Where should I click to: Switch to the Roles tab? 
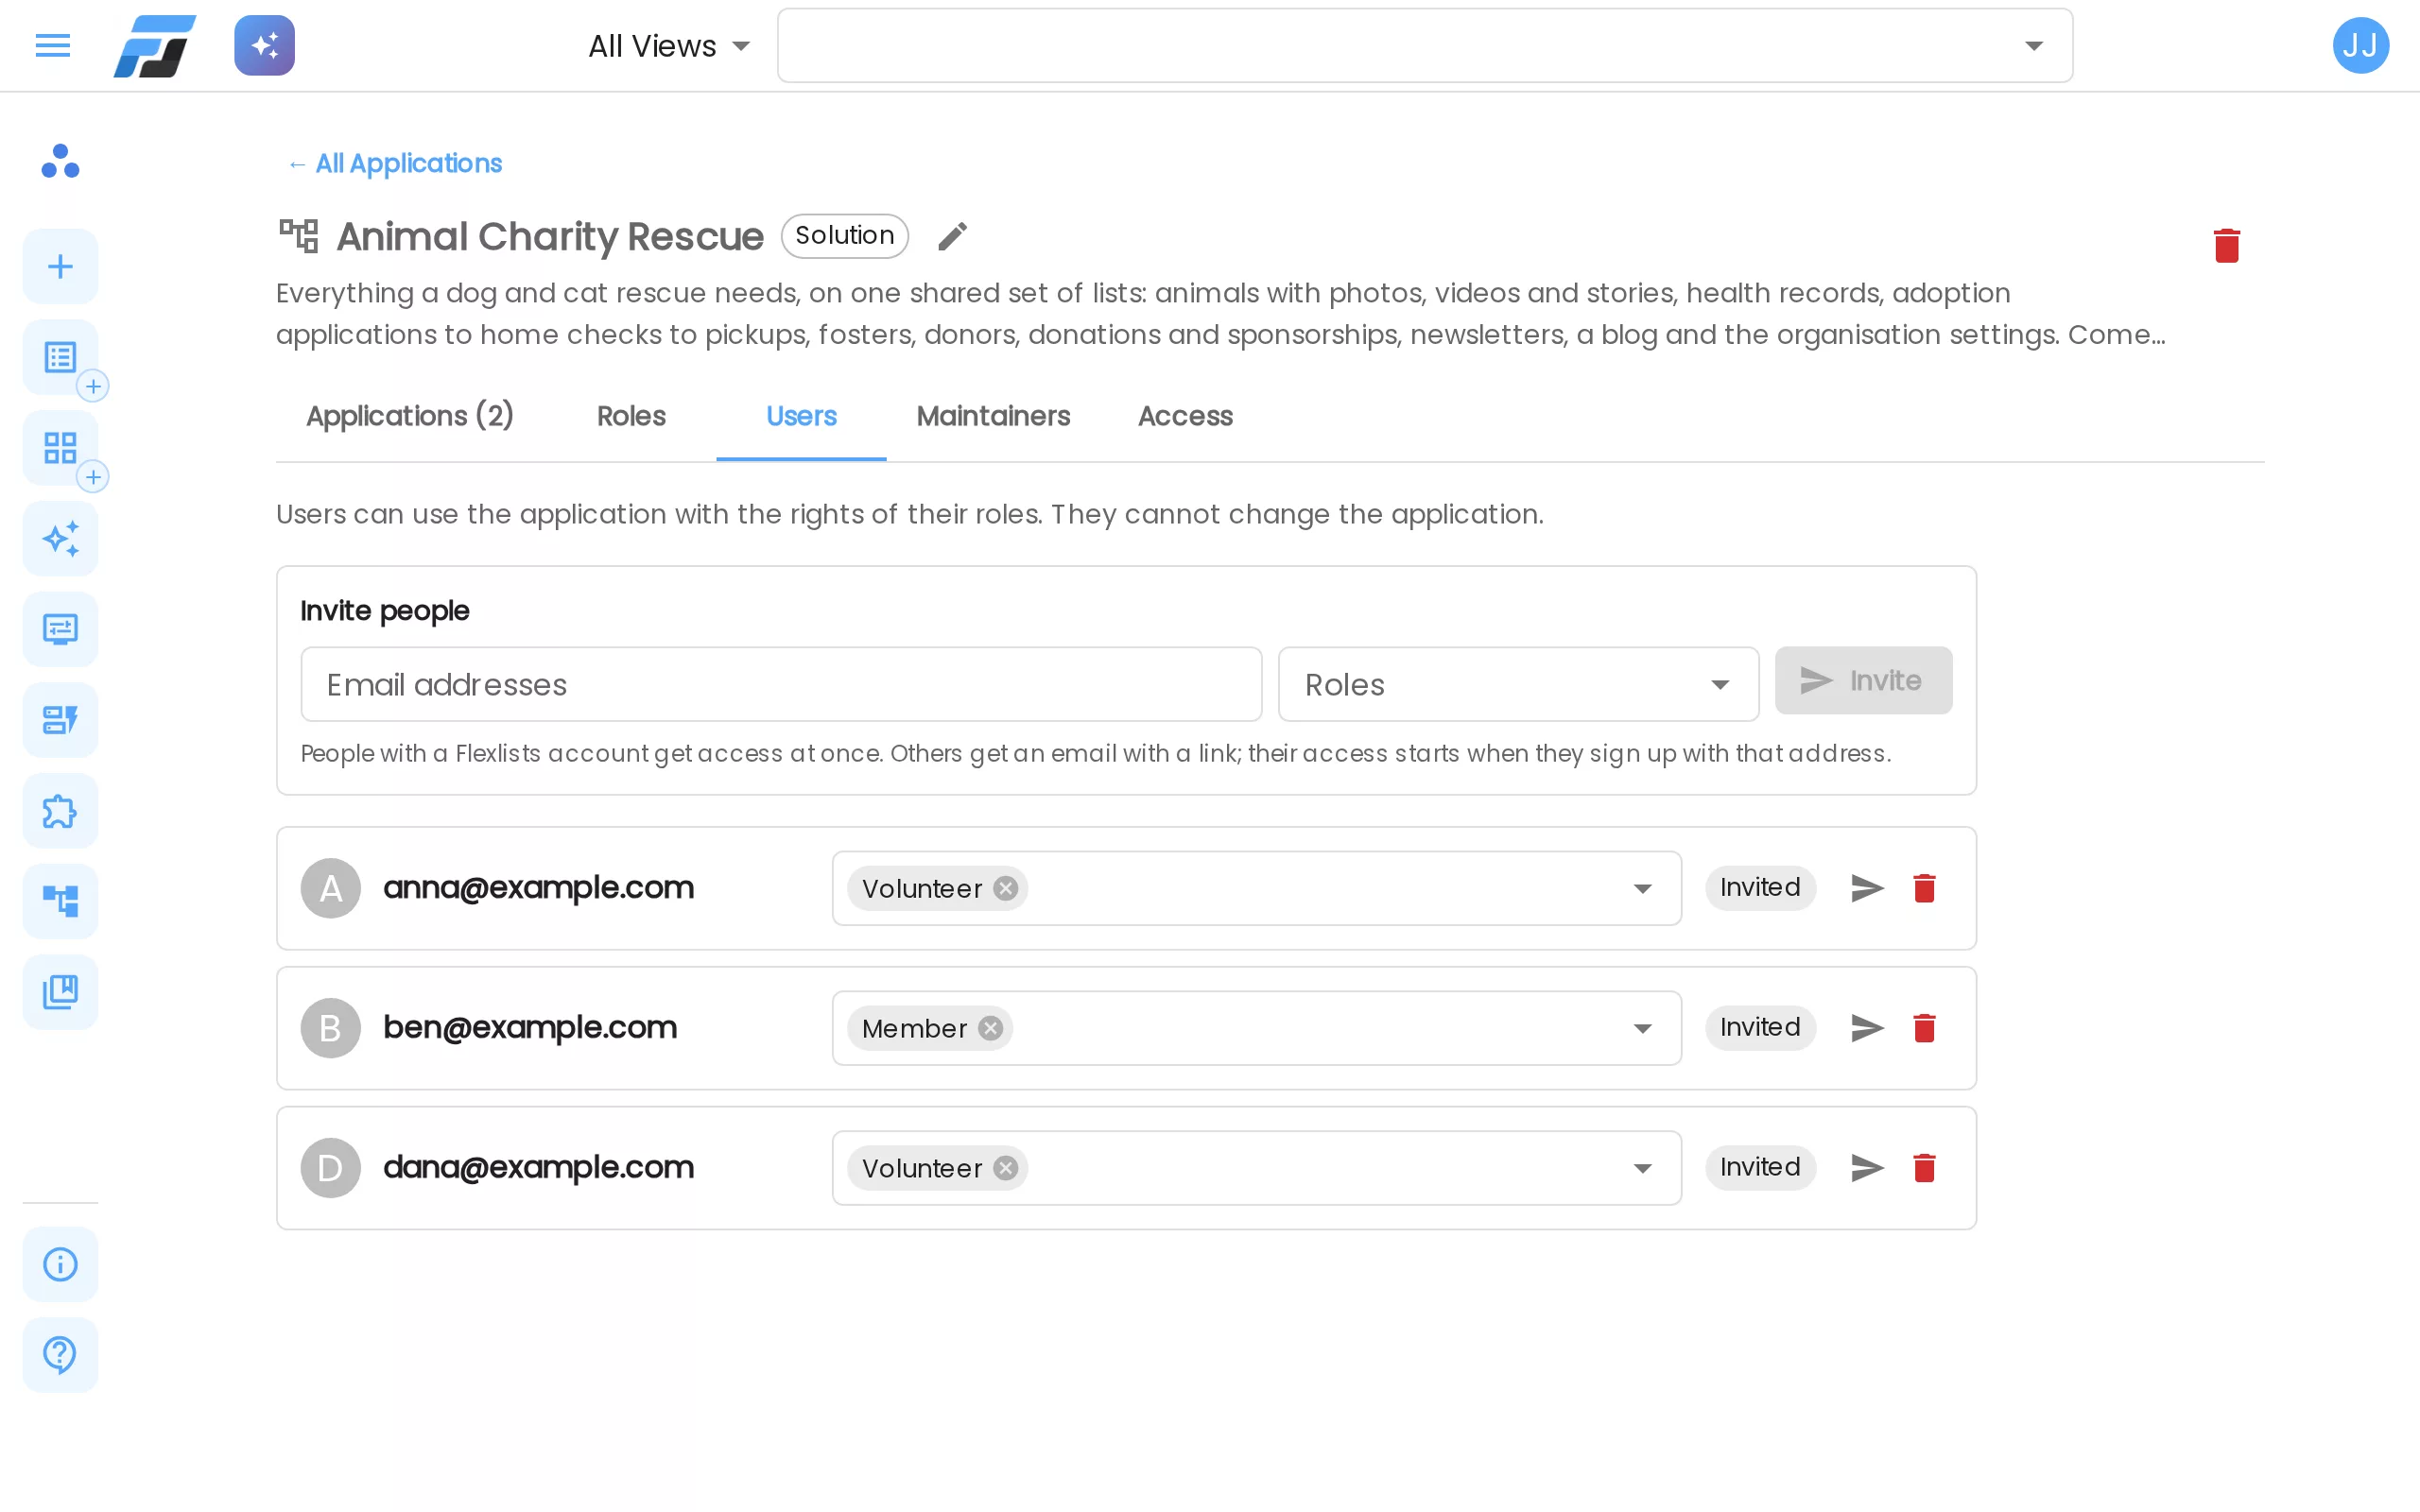631,416
